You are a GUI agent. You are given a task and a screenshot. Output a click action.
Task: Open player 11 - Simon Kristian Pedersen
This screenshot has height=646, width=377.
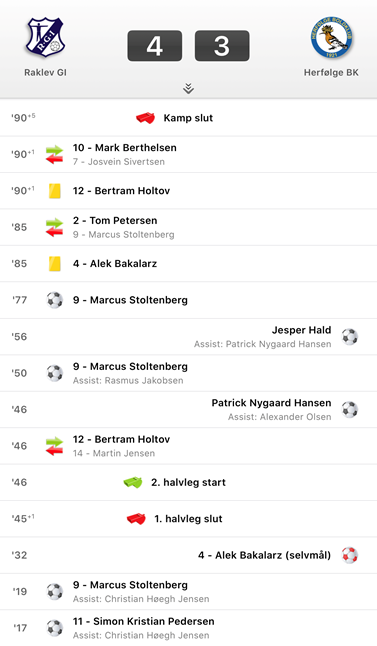click(x=144, y=621)
